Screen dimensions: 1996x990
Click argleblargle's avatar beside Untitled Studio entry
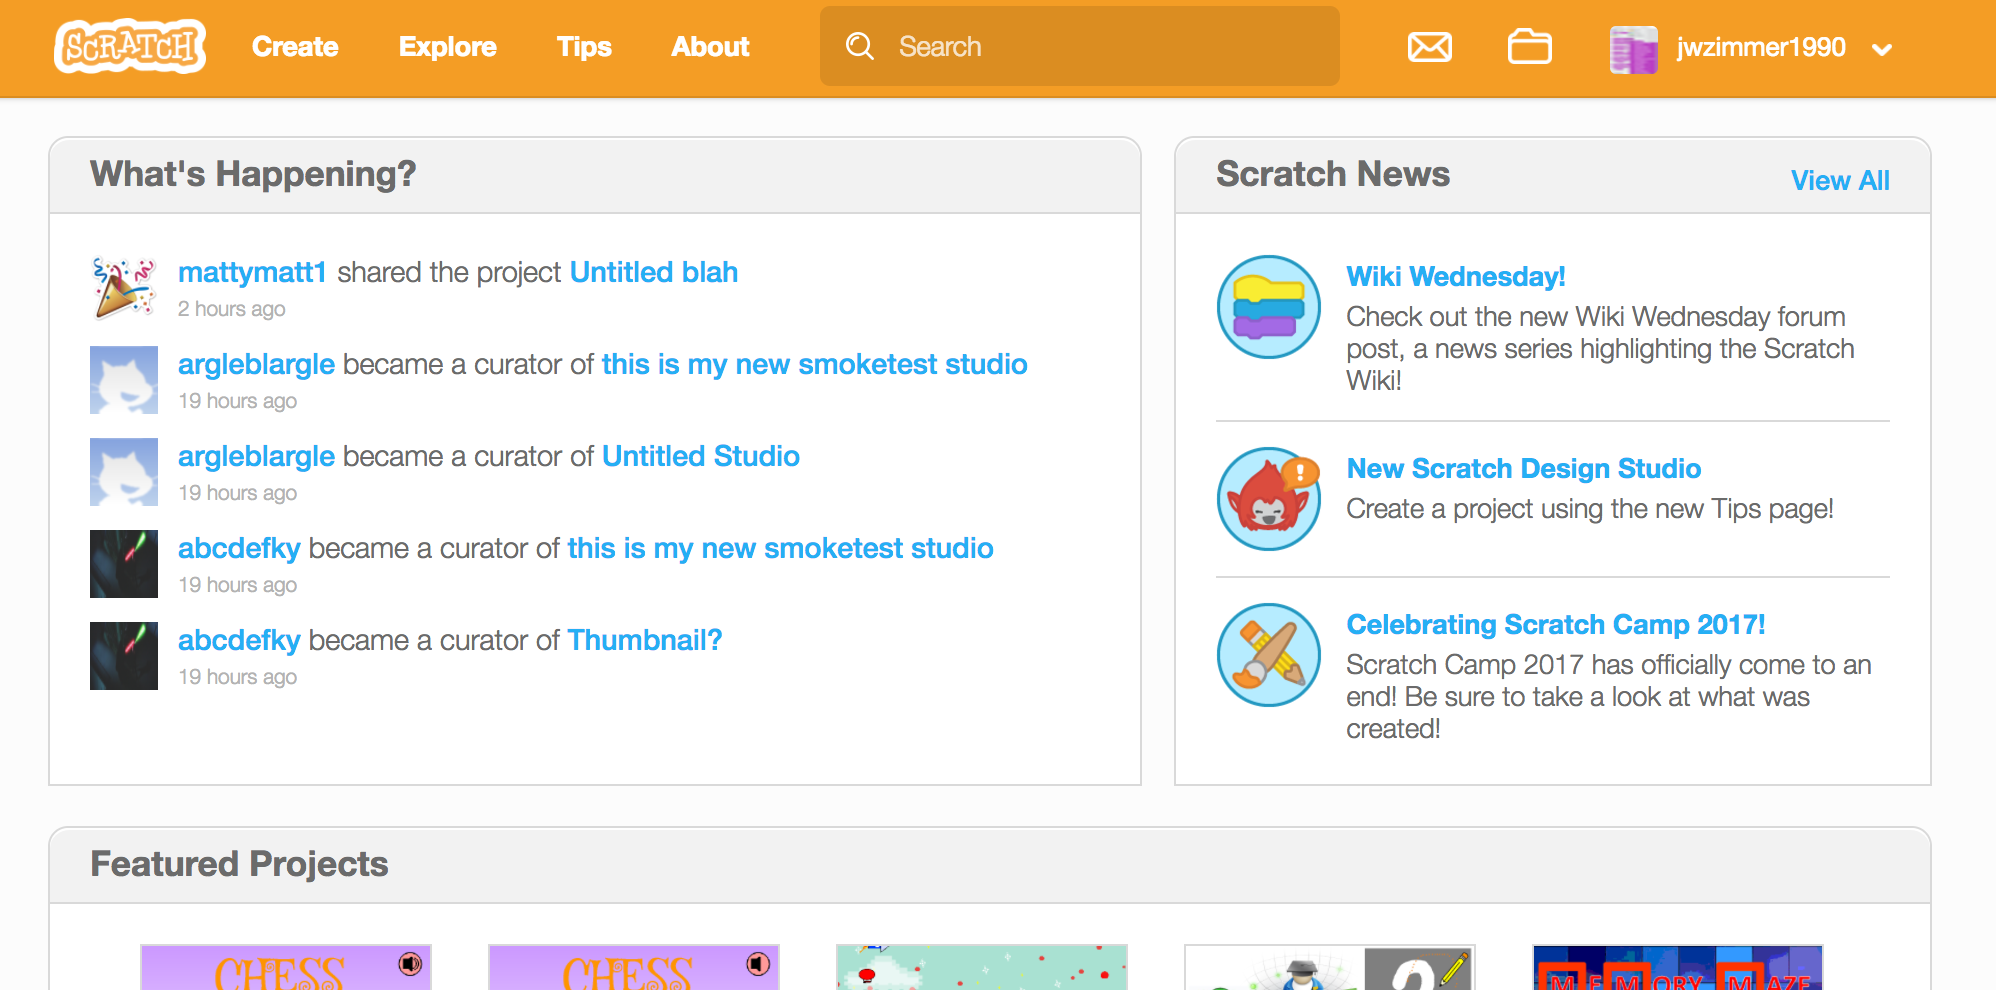tap(124, 472)
